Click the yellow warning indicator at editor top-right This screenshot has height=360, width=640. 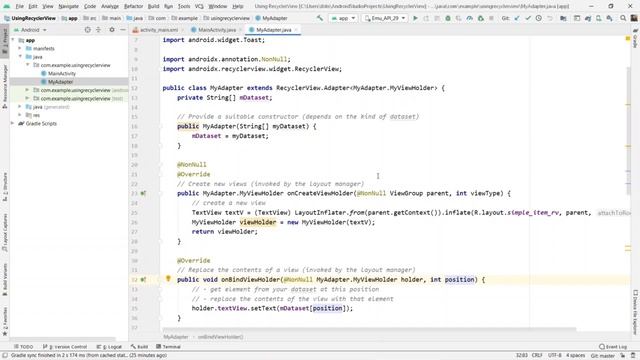(x=628, y=39)
